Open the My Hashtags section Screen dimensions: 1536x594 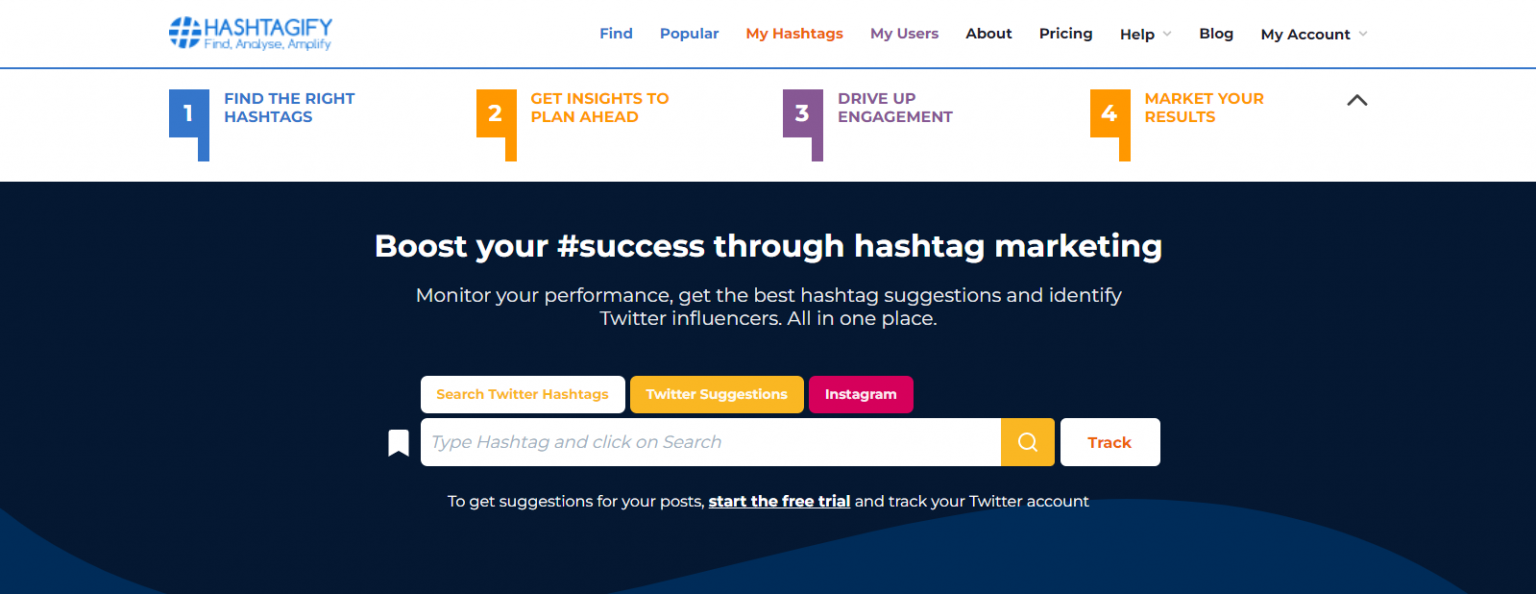[x=794, y=33]
